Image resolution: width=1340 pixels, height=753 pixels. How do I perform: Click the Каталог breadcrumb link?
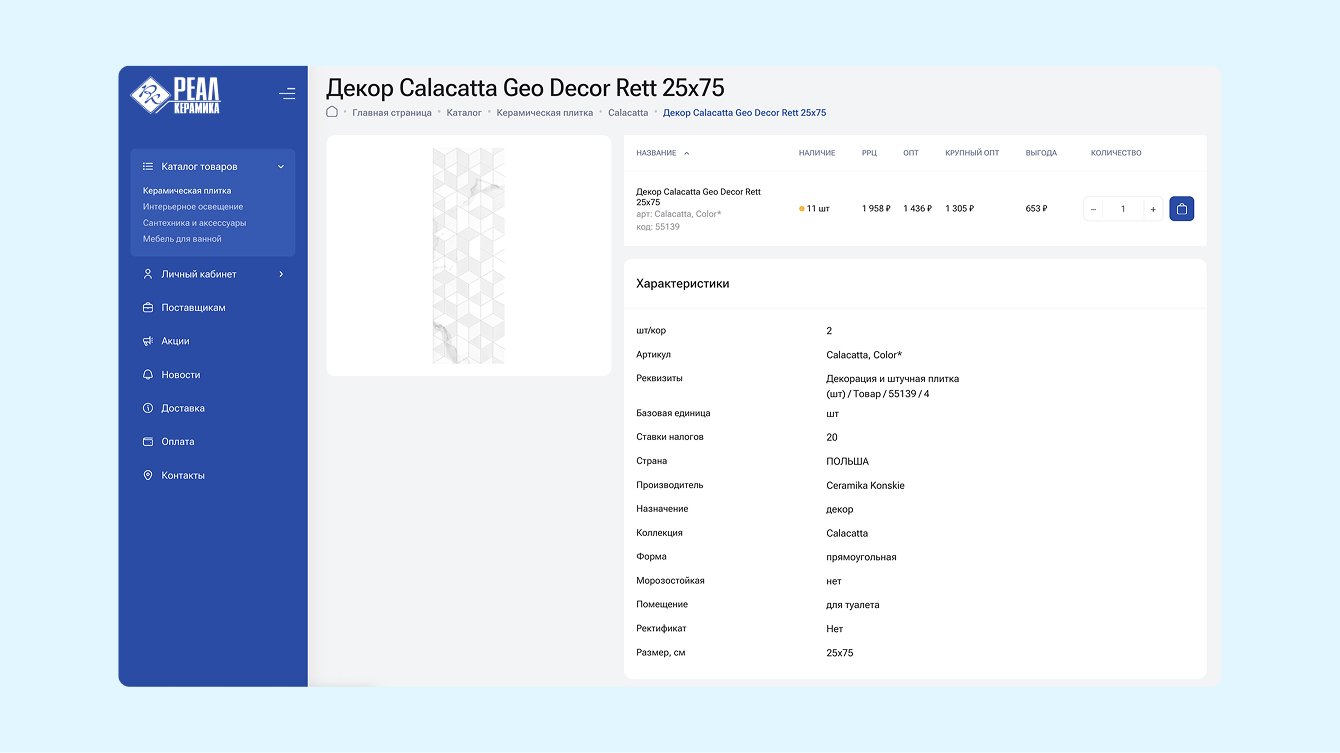tap(464, 113)
